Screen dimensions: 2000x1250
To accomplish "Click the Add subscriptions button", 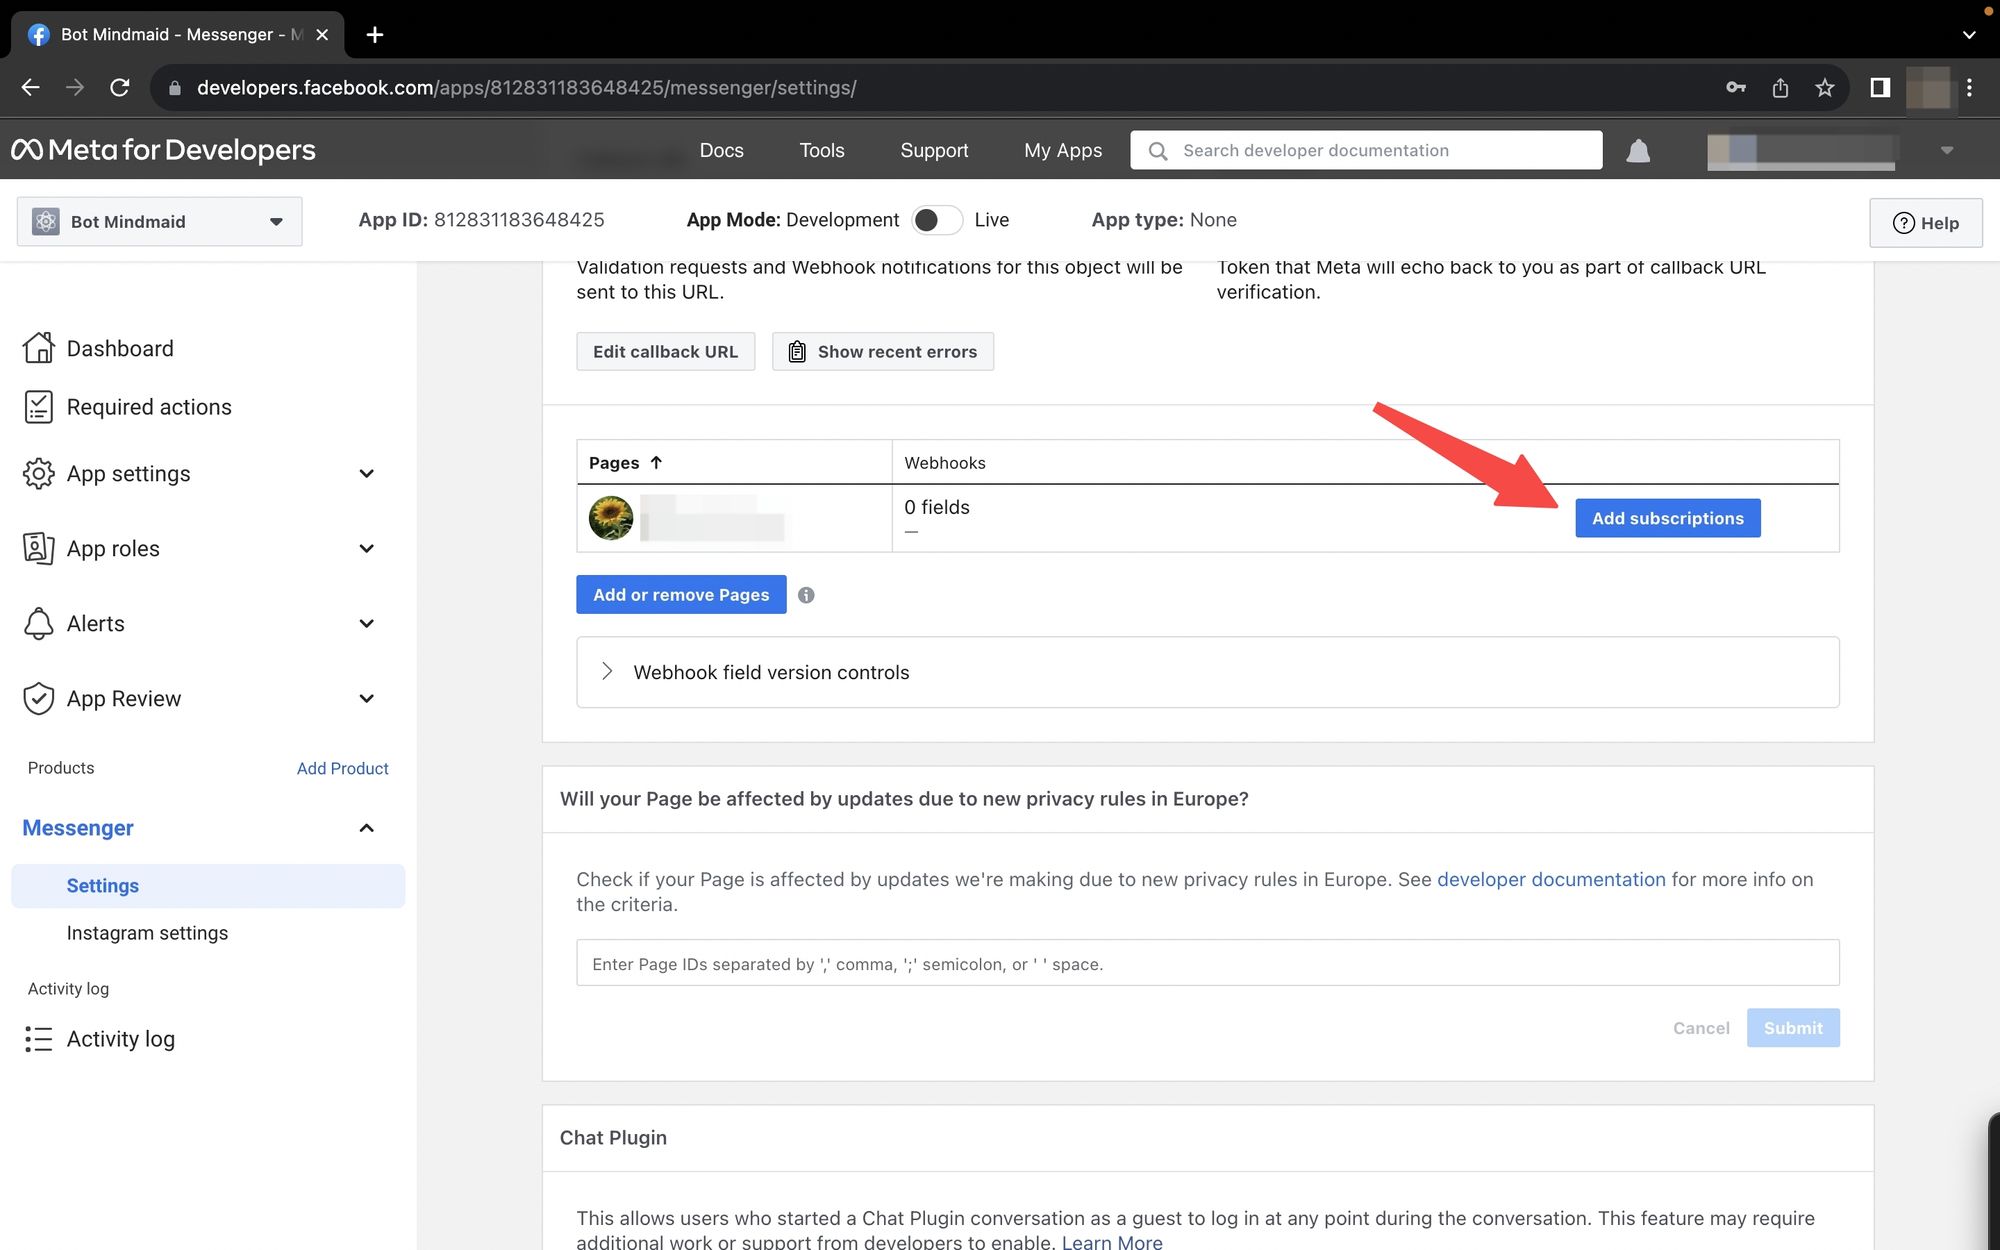I will [x=1667, y=518].
